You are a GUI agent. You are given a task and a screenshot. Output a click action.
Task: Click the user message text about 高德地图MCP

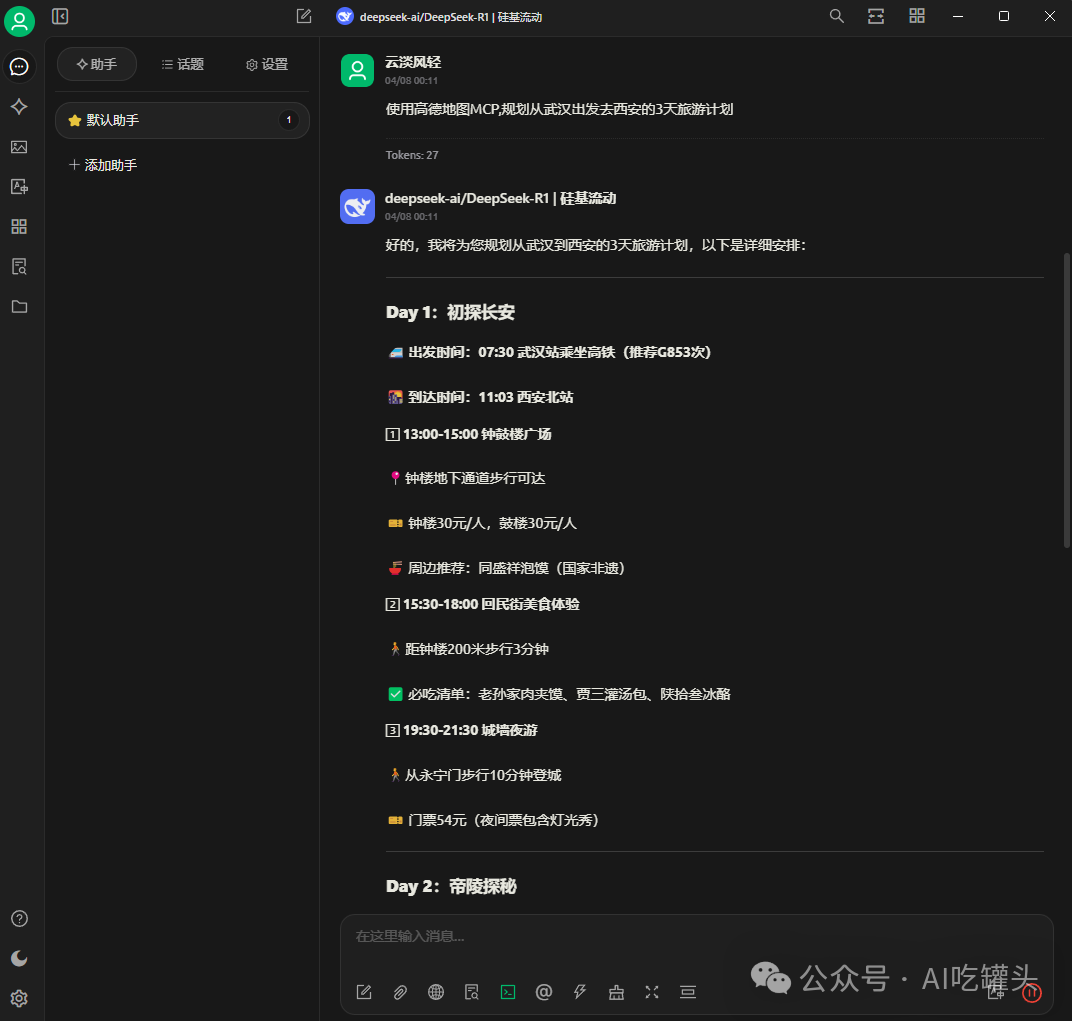tap(559, 109)
